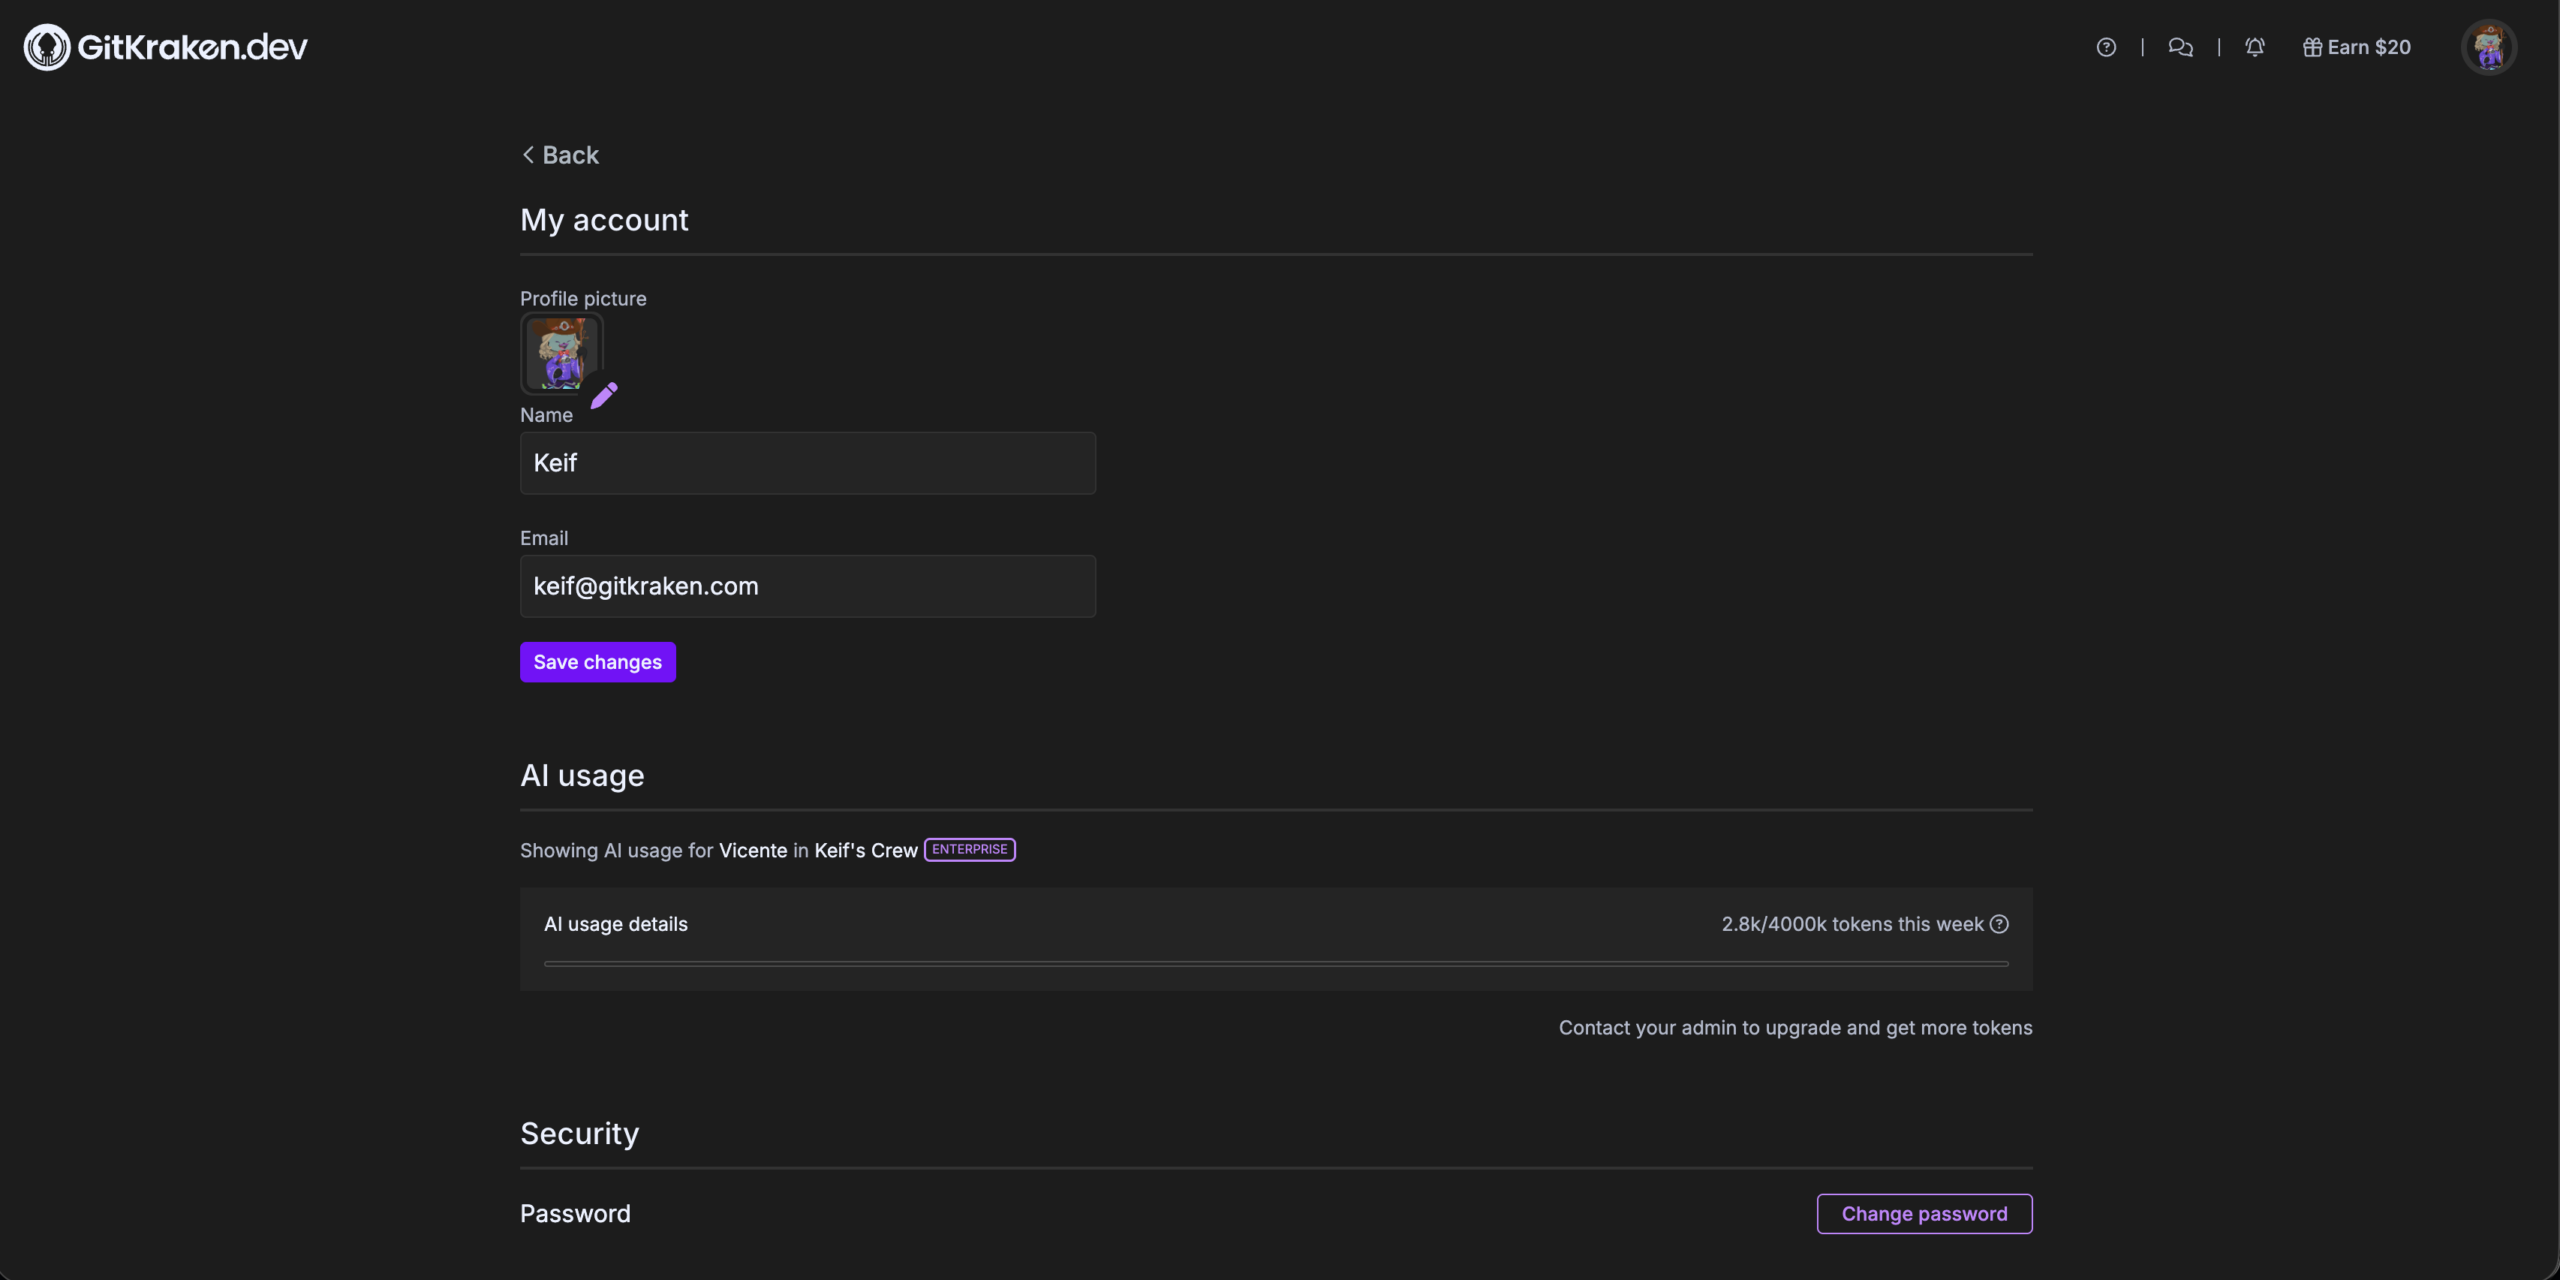
Task: Click the GitKraken.dev logo
Action: pyautogui.click(x=163, y=46)
